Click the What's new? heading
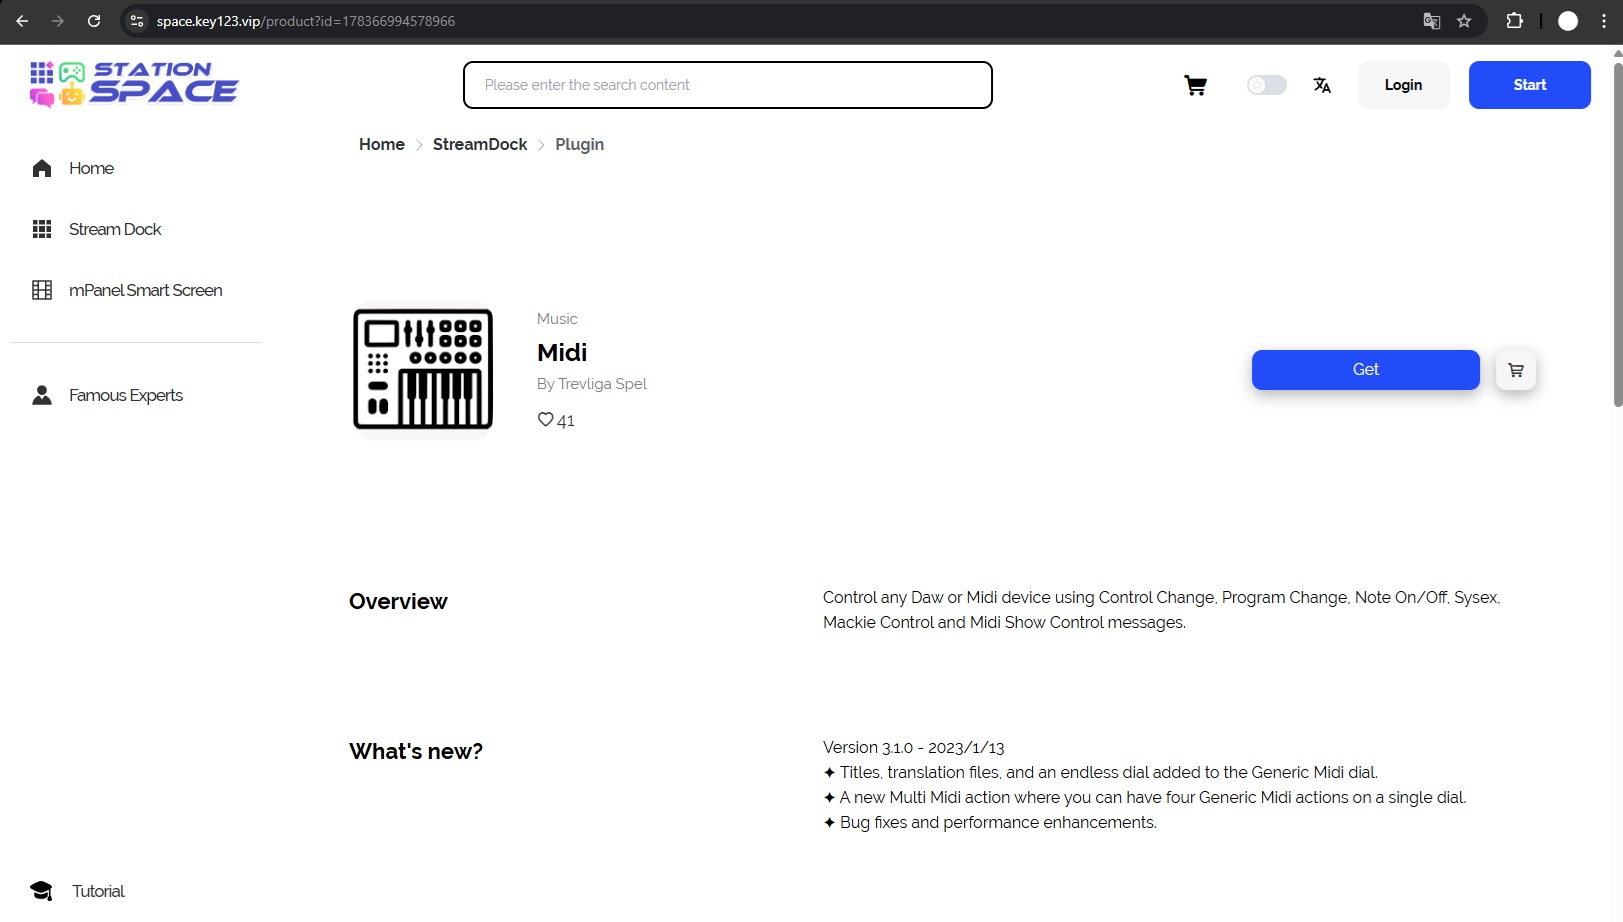The width and height of the screenshot is (1623, 922). (416, 751)
